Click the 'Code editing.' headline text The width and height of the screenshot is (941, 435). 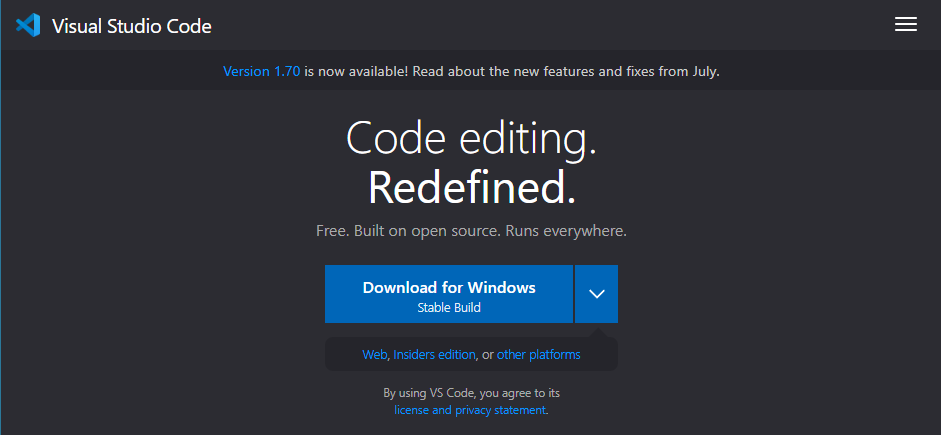471,139
